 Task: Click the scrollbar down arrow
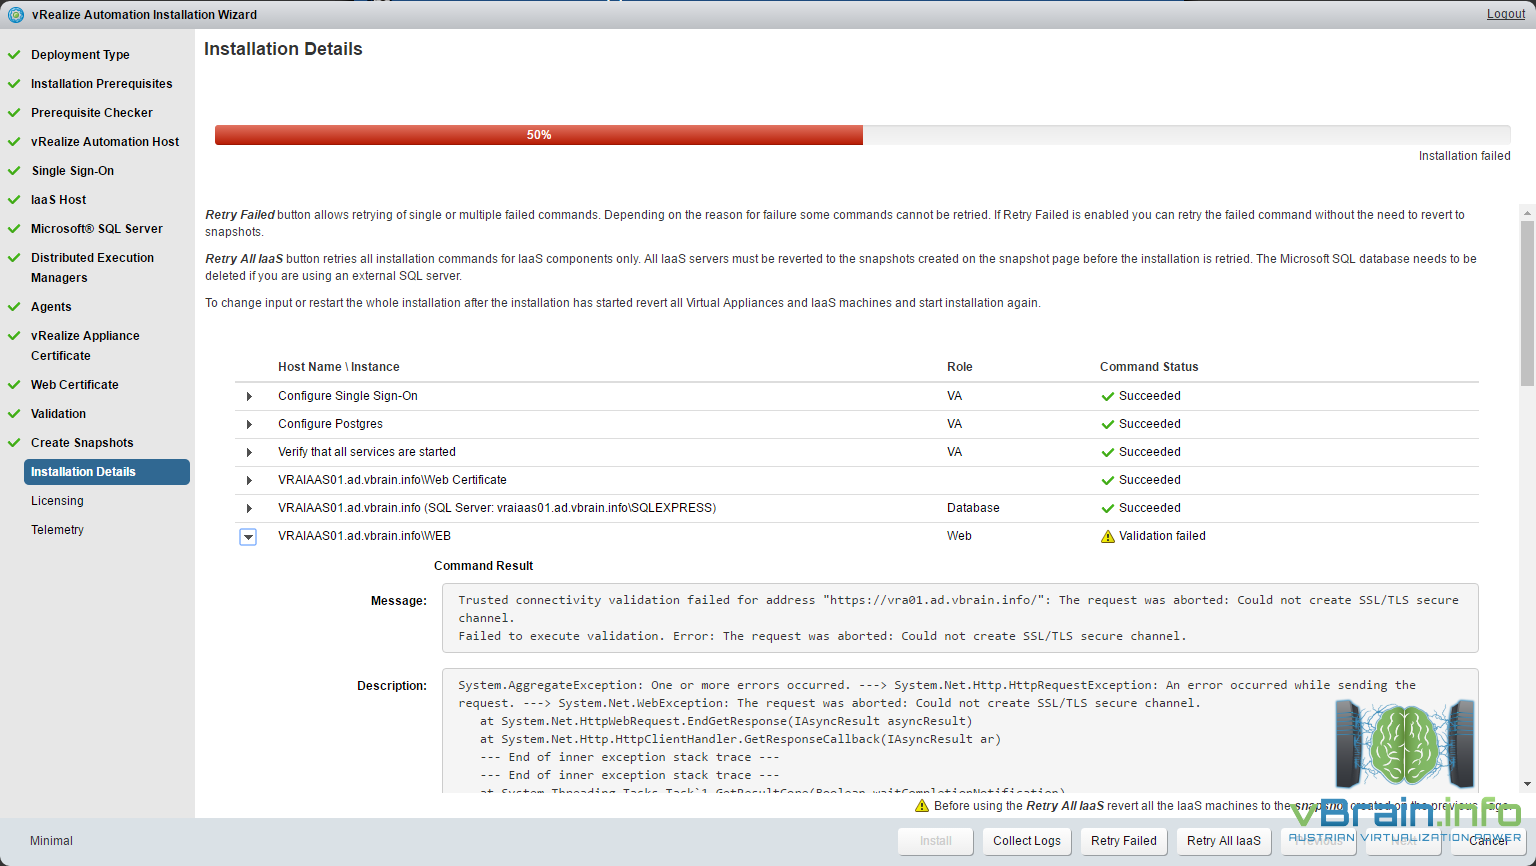pos(1527,785)
